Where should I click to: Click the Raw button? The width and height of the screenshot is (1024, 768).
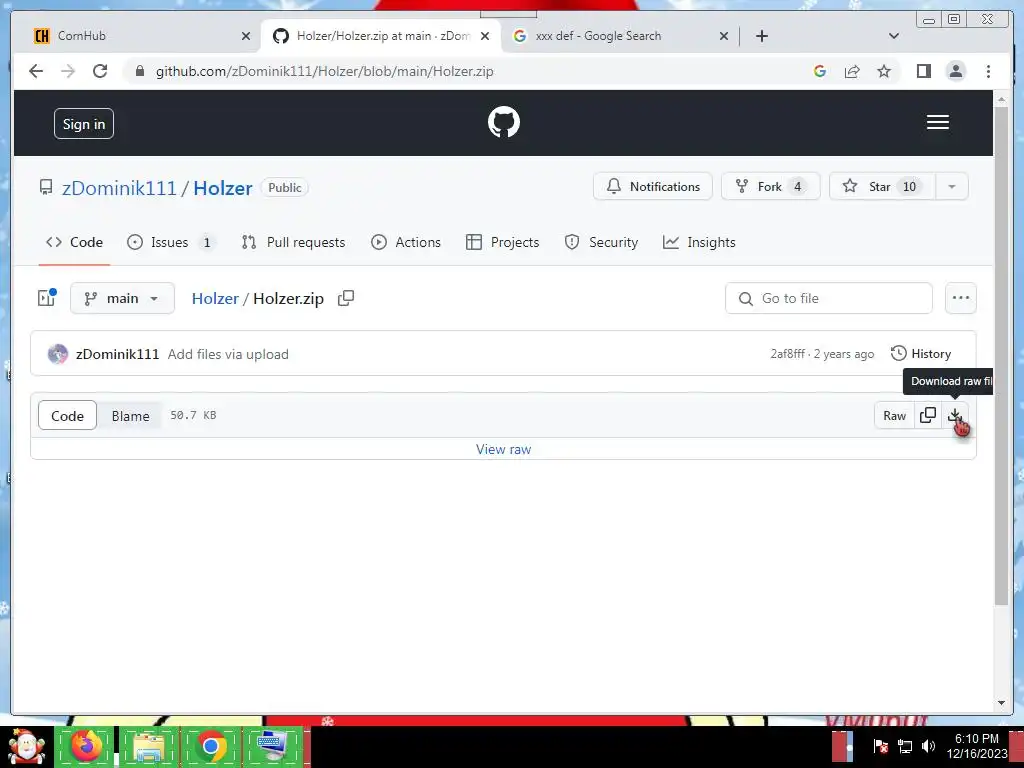894,415
